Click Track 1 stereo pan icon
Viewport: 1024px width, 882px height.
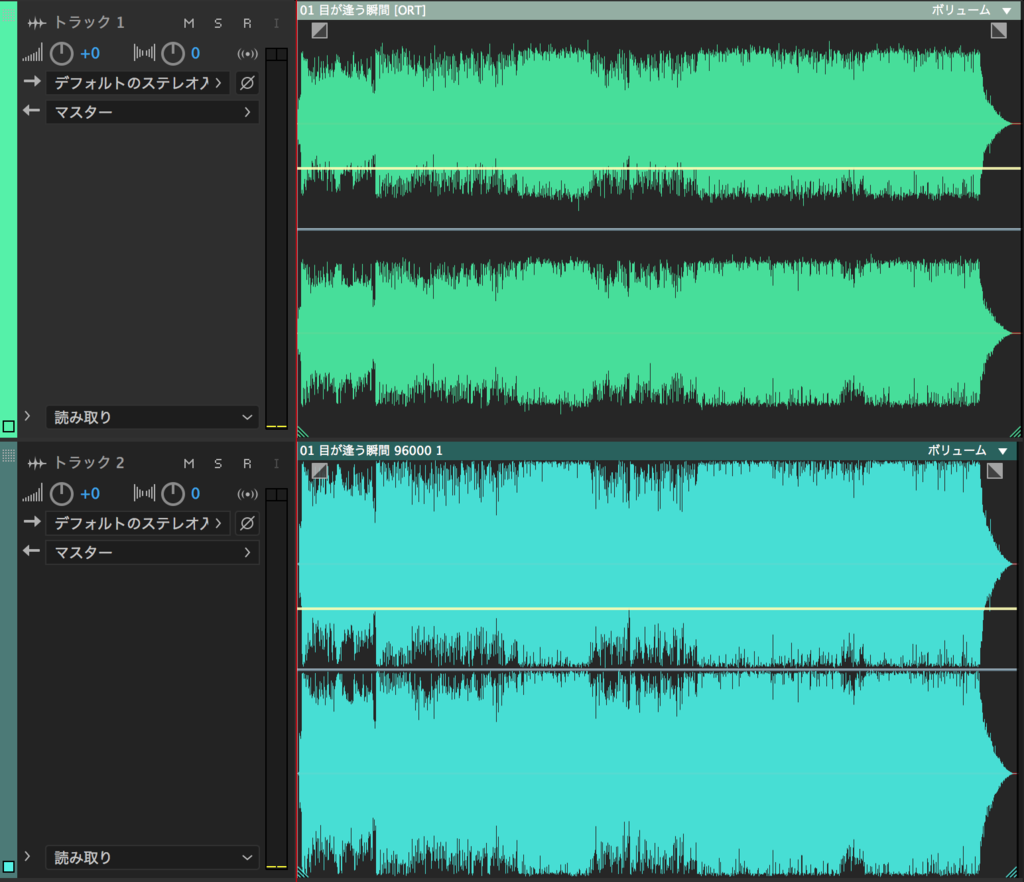click(x=144, y=53)
